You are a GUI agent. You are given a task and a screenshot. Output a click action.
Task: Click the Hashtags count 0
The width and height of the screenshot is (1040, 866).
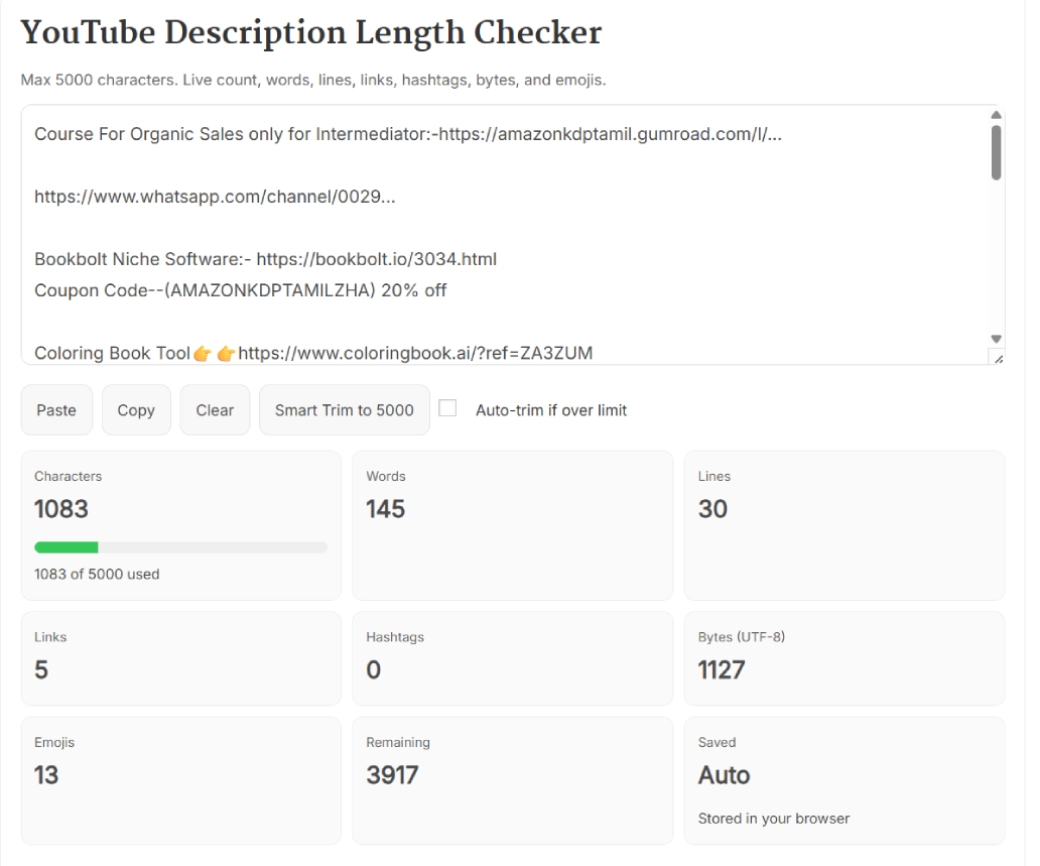pyautogui.click(x=373, y=670)
